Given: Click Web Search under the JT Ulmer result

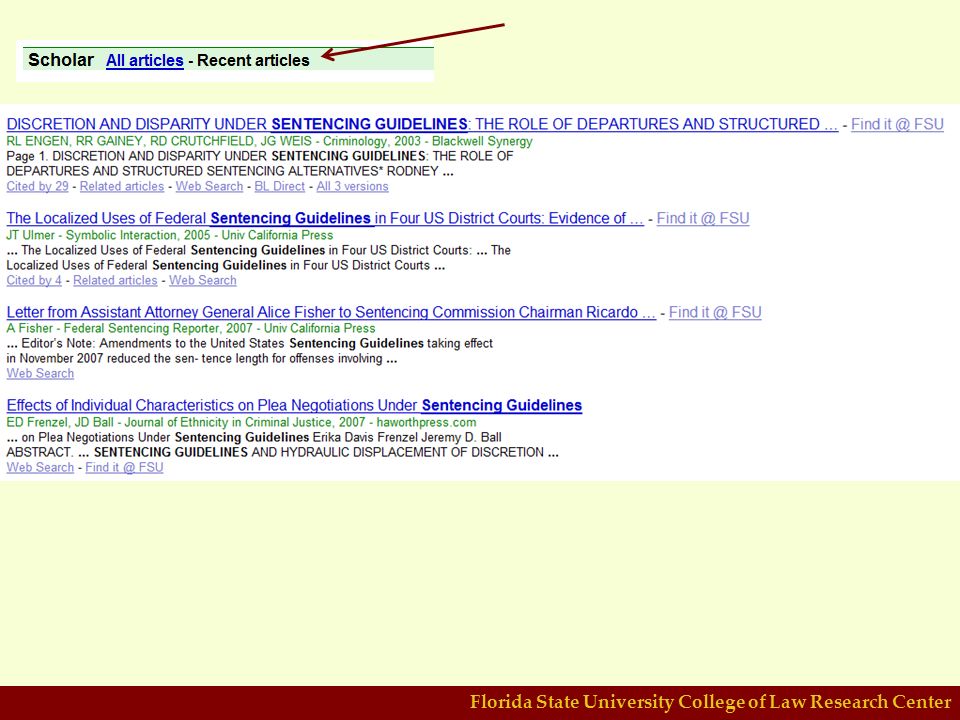Looking at the screenshot, I should (203, 280).
